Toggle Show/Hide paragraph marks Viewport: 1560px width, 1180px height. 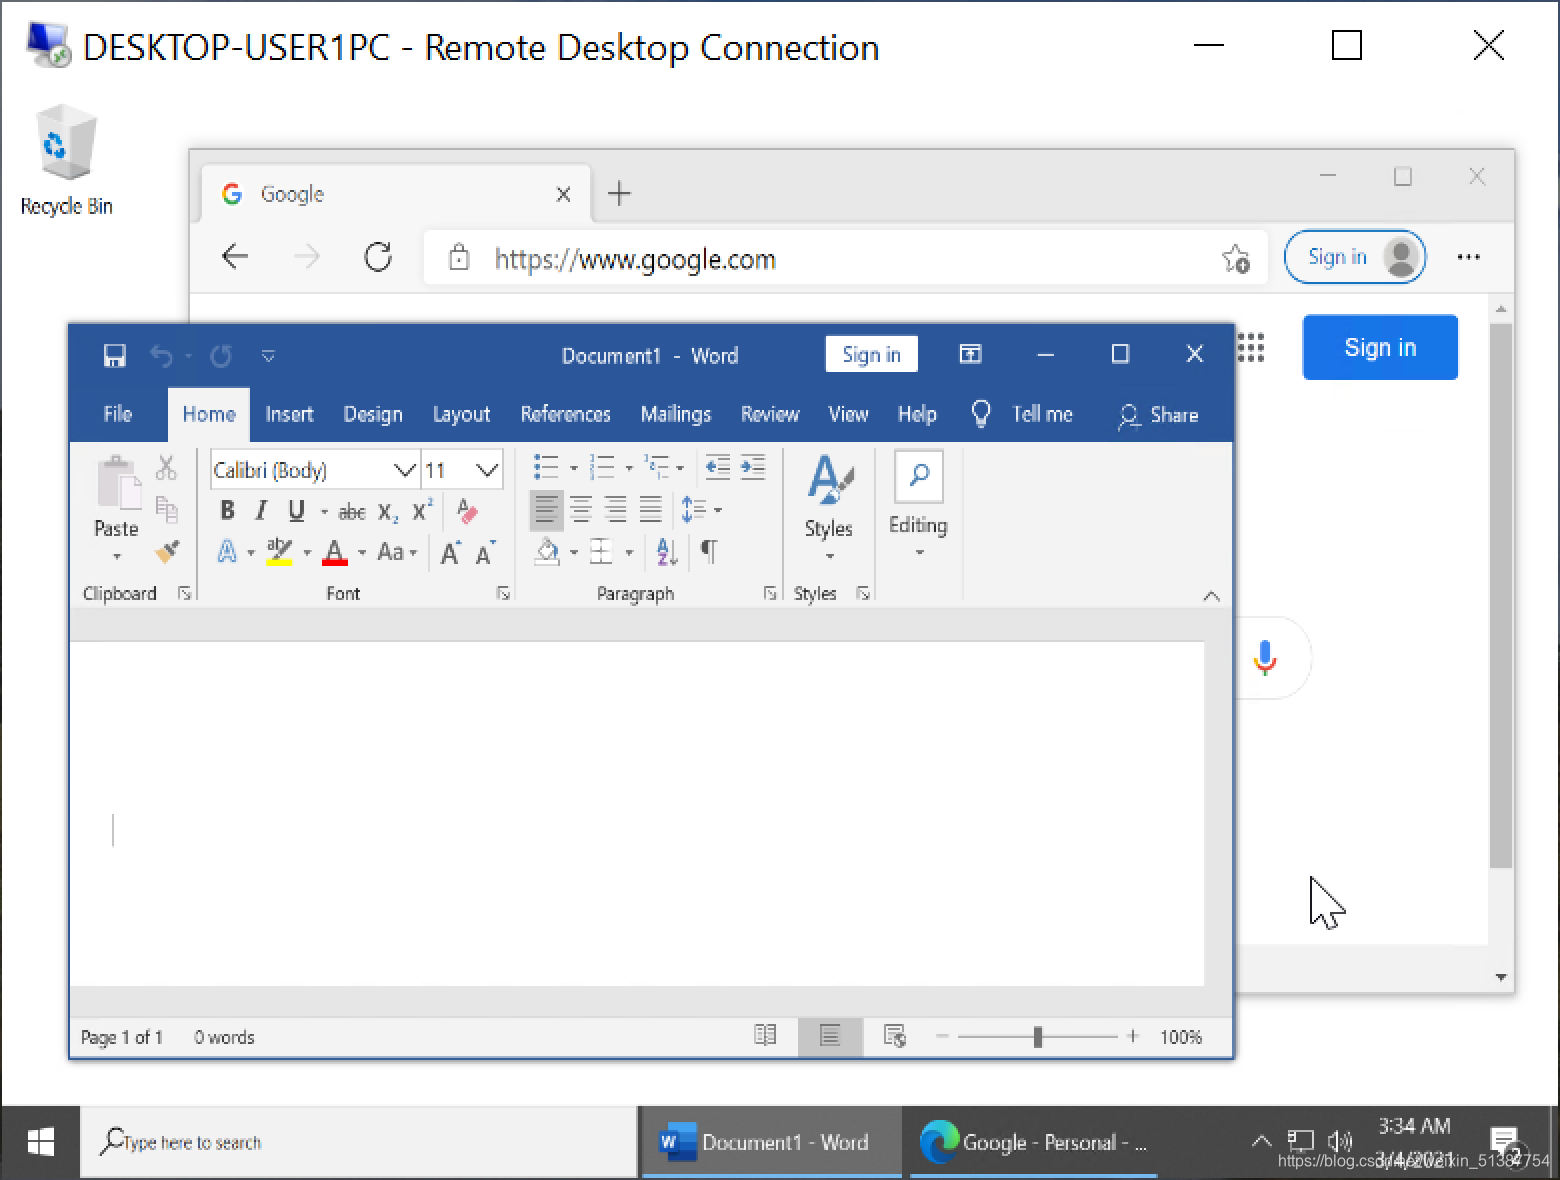tap(709, 552)
